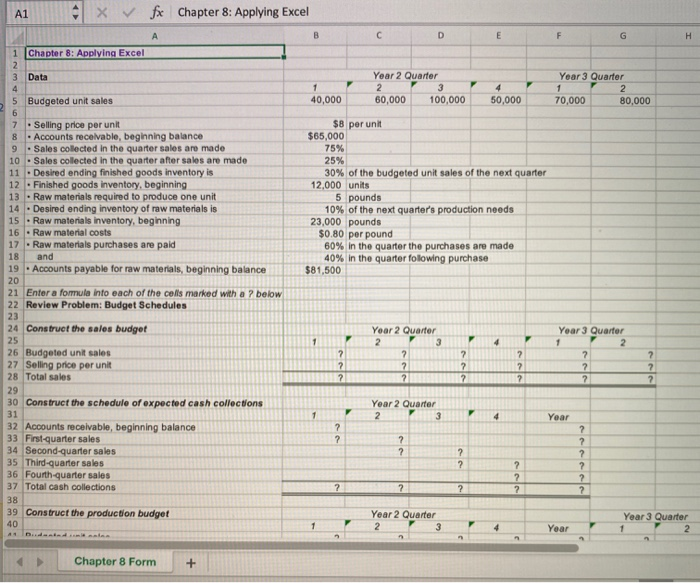Click the 25% collected cell

pyautogui.click(x=315, y=160)
